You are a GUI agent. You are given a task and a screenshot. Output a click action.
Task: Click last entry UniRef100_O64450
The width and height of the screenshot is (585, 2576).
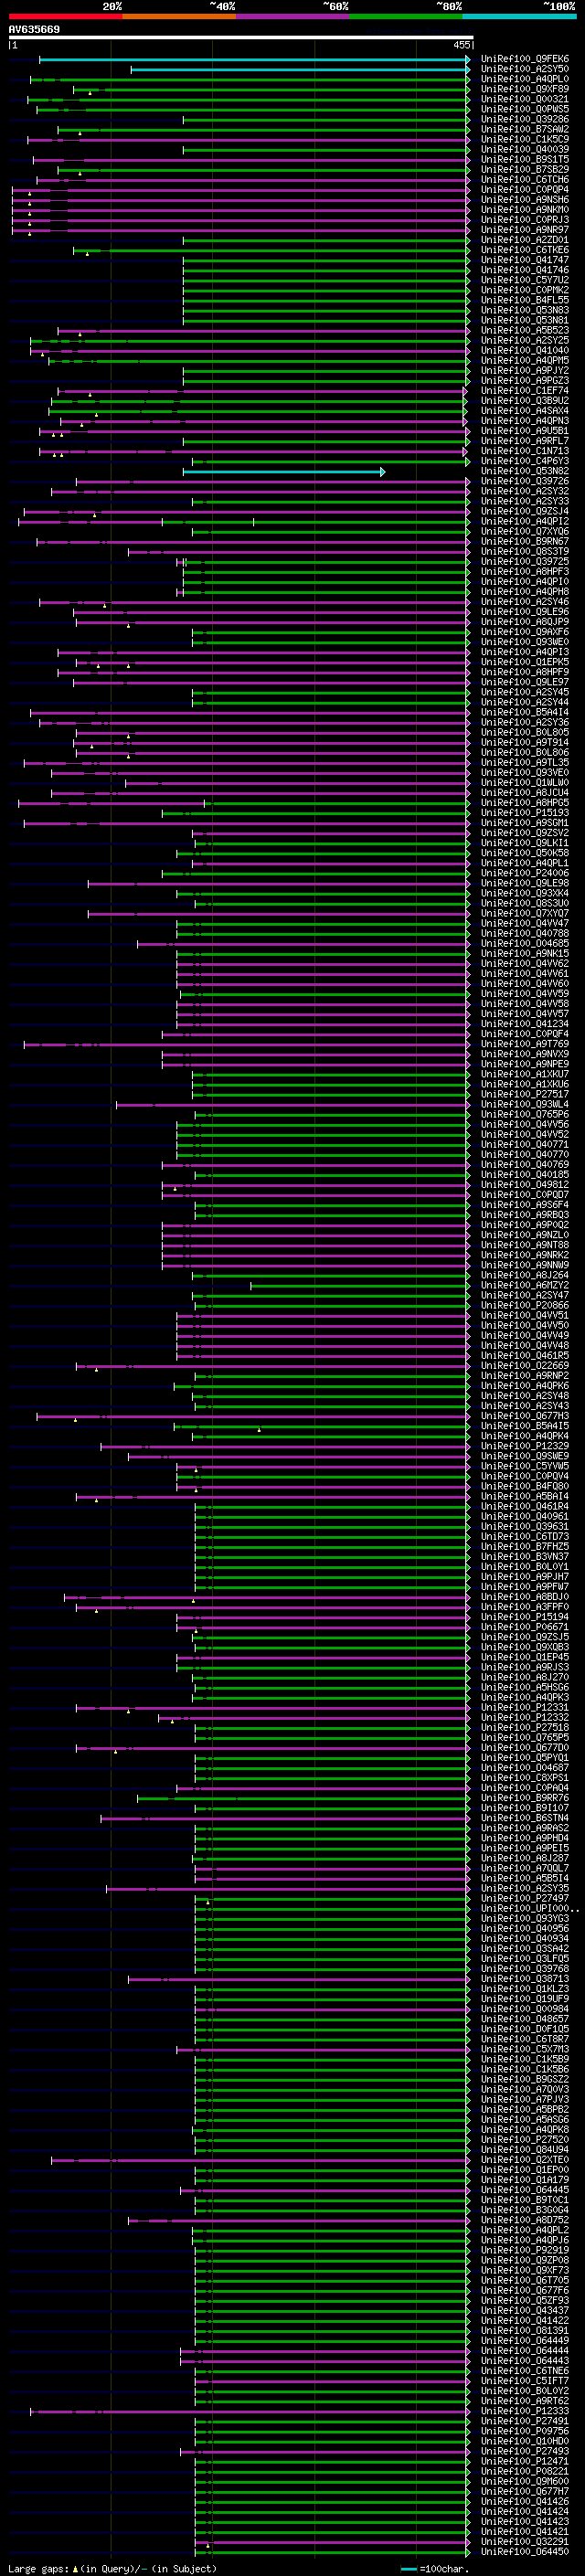pyautogui.click(x=525, y=2551)
